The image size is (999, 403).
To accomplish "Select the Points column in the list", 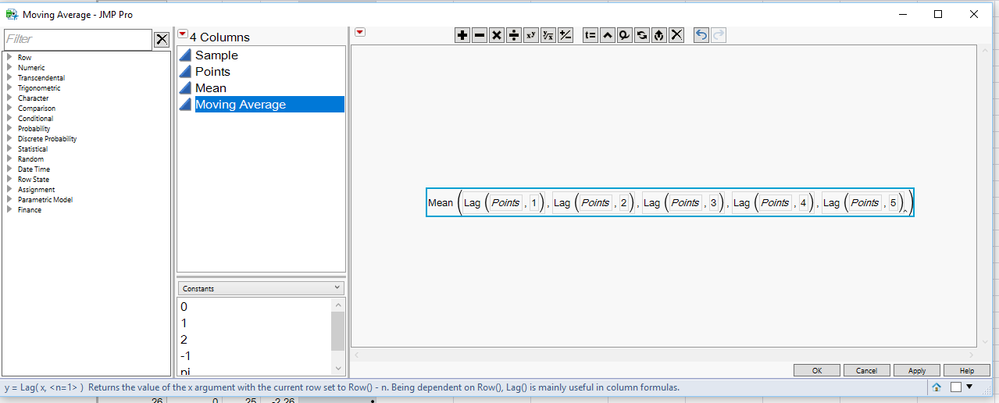I will [x=213, y=72].
